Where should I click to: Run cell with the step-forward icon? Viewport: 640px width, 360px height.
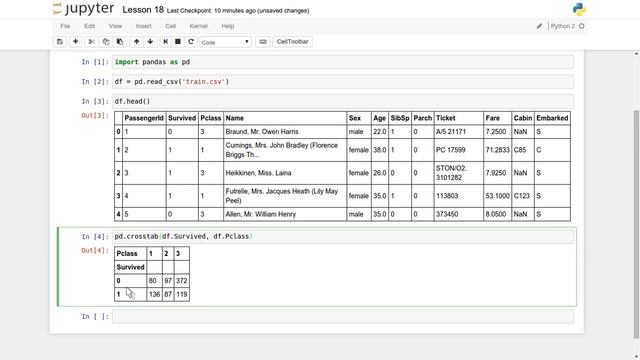point(165,42)
